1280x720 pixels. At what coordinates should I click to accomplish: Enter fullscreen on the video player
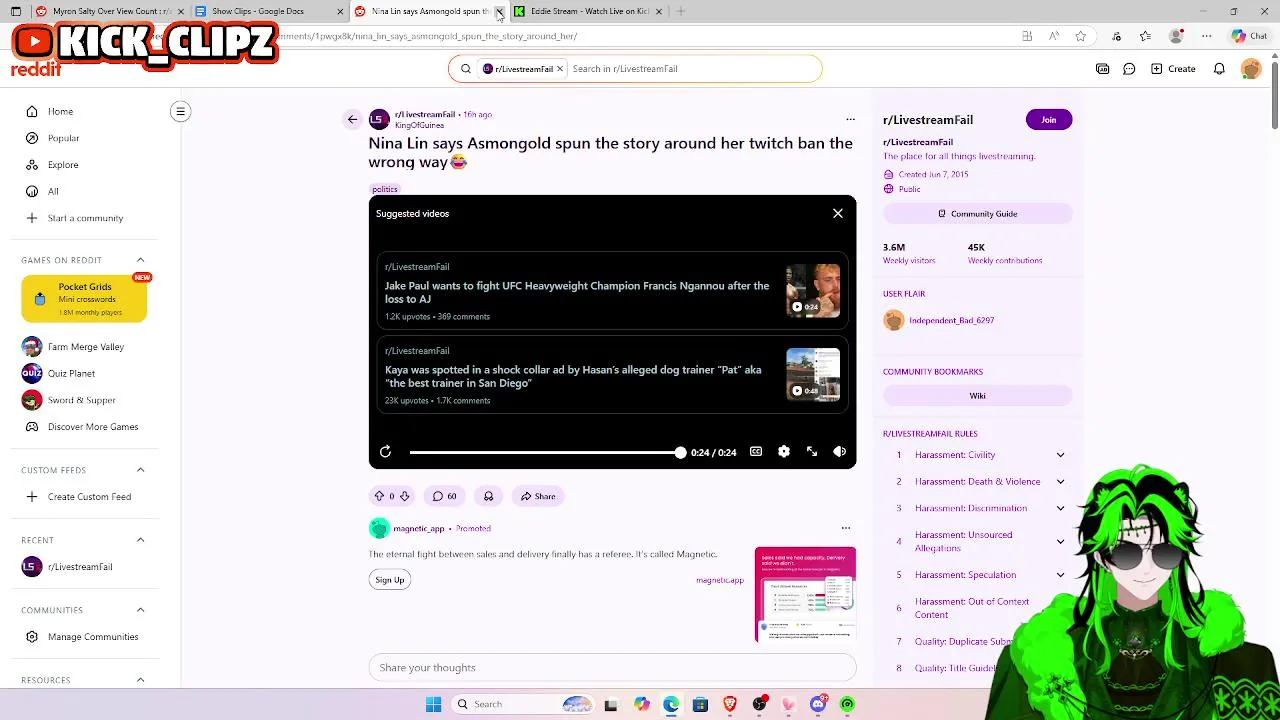pyautogui.click(x=812, y=452)
